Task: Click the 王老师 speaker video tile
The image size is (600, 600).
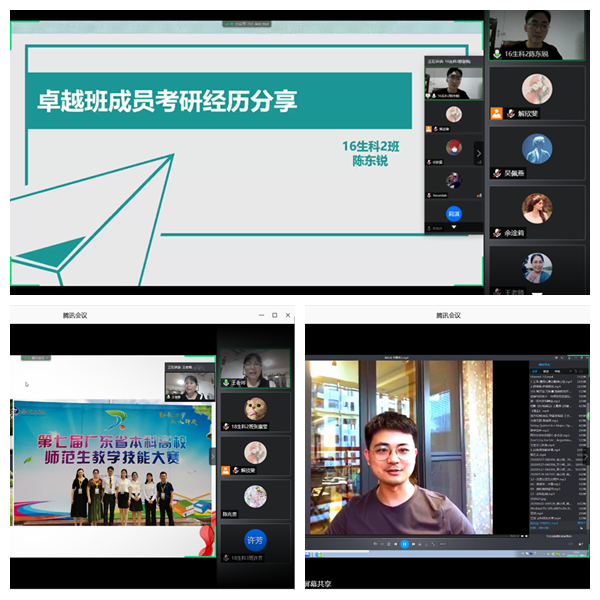Action: coord(255,368)
